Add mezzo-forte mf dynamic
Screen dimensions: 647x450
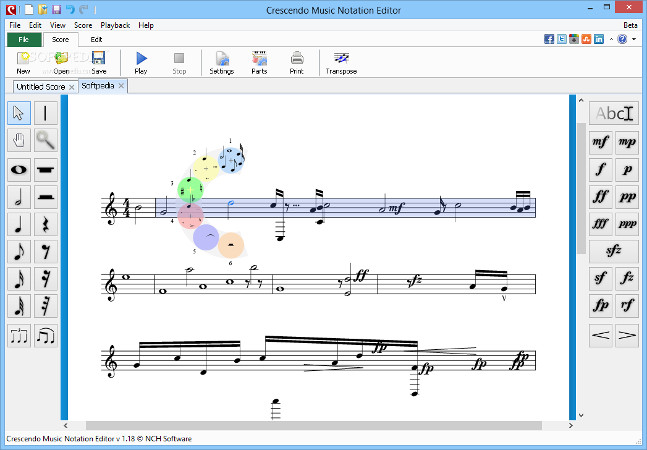point(601,142)
